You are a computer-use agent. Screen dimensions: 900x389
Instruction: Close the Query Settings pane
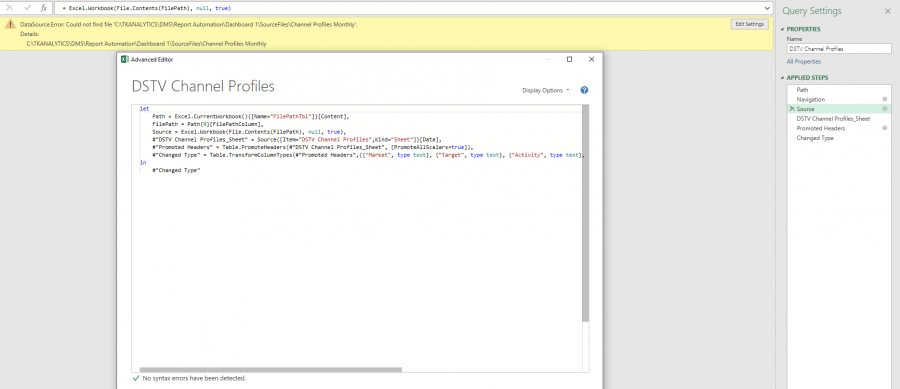pos(887,11)
